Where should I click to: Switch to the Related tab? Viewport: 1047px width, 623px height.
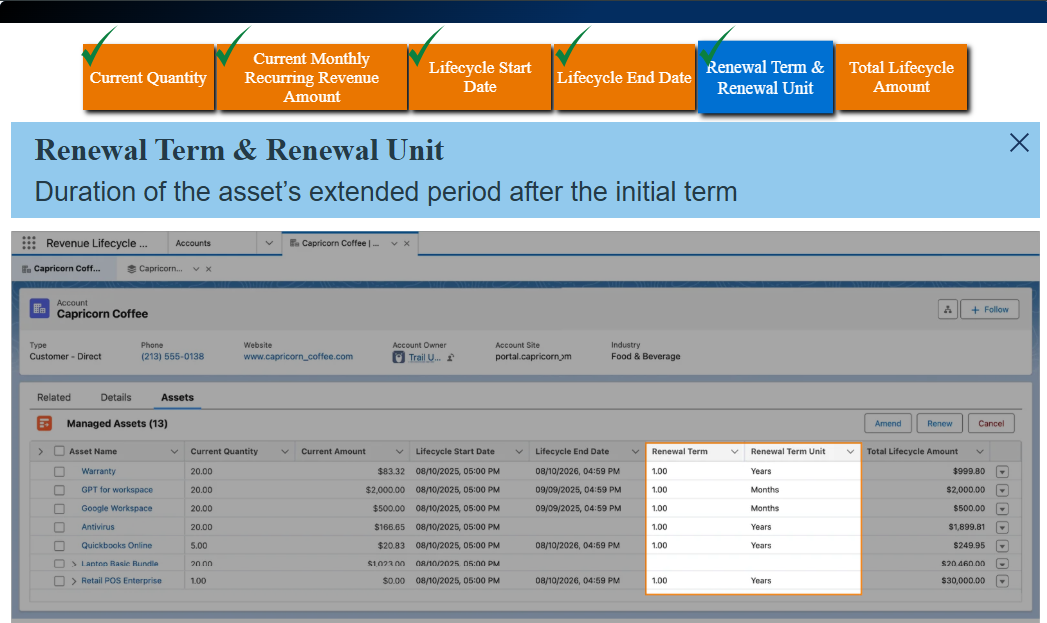click(x=53, y=397)
